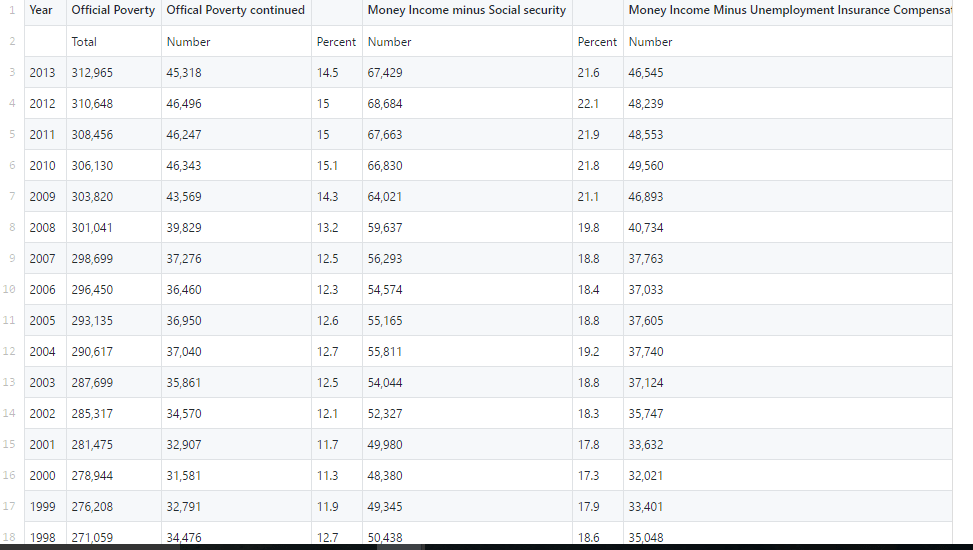
Task: Select row number 3
Action: (12, 73)
